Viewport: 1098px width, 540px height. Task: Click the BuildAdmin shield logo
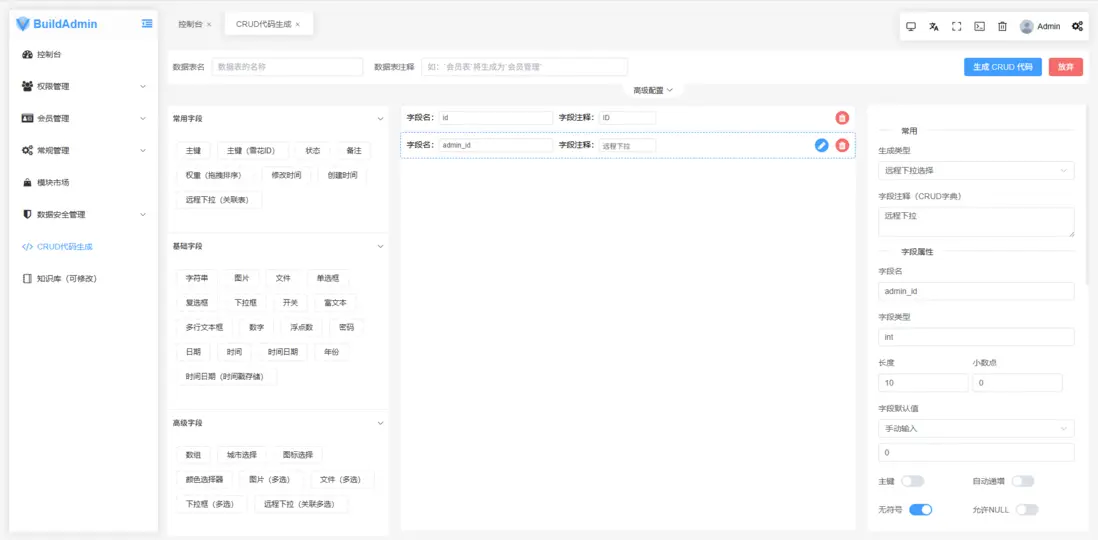tap(23, 24)
